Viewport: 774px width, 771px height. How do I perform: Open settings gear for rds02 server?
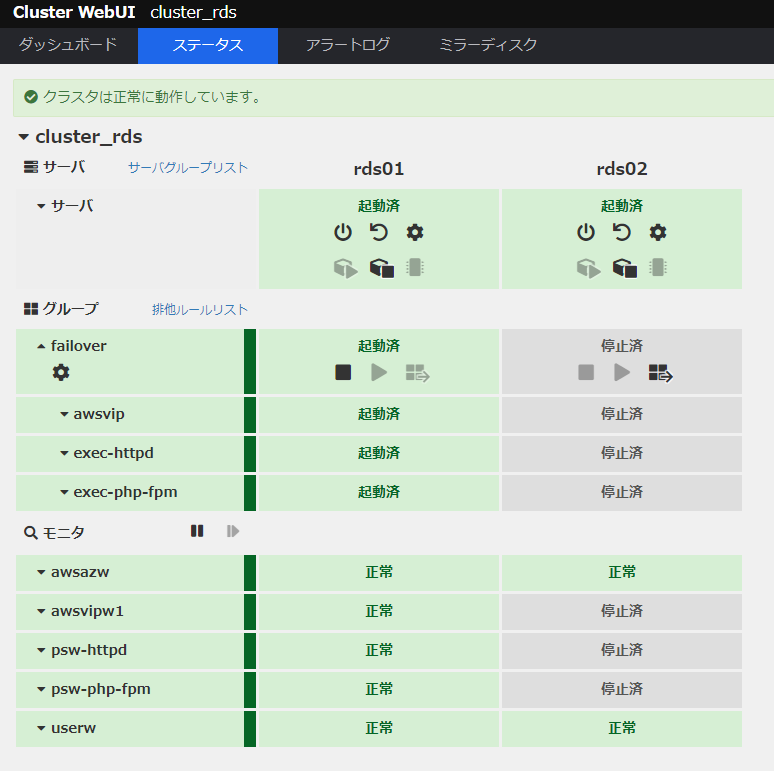click(x=658, y=232)
